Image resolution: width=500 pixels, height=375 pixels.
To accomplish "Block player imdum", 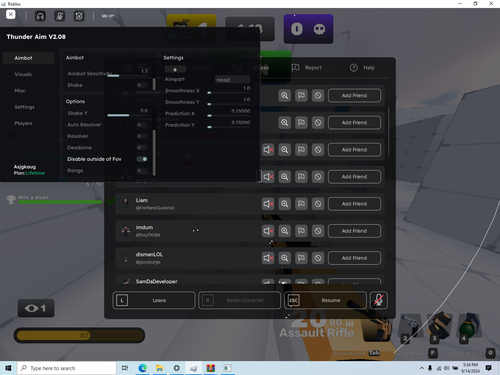I will [318, 231].
